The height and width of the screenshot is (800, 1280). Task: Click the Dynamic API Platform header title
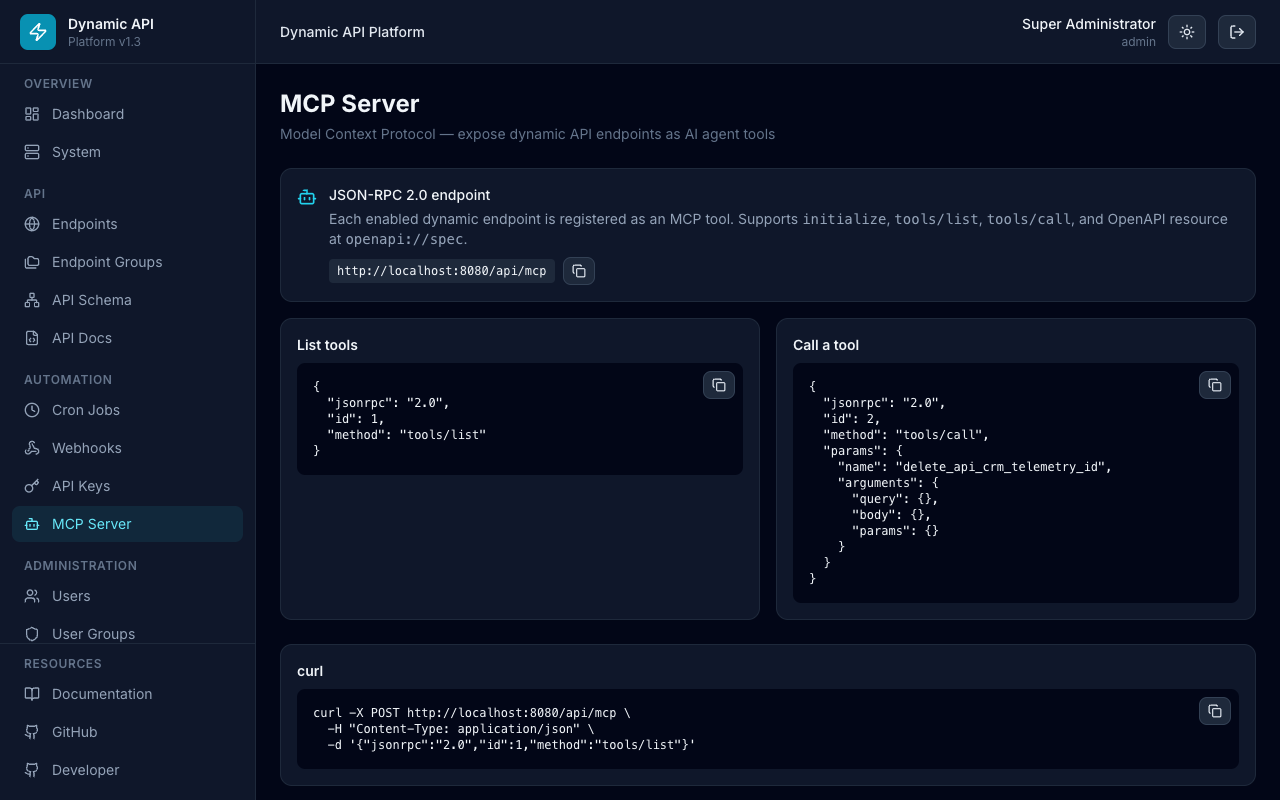coord(352,32)
